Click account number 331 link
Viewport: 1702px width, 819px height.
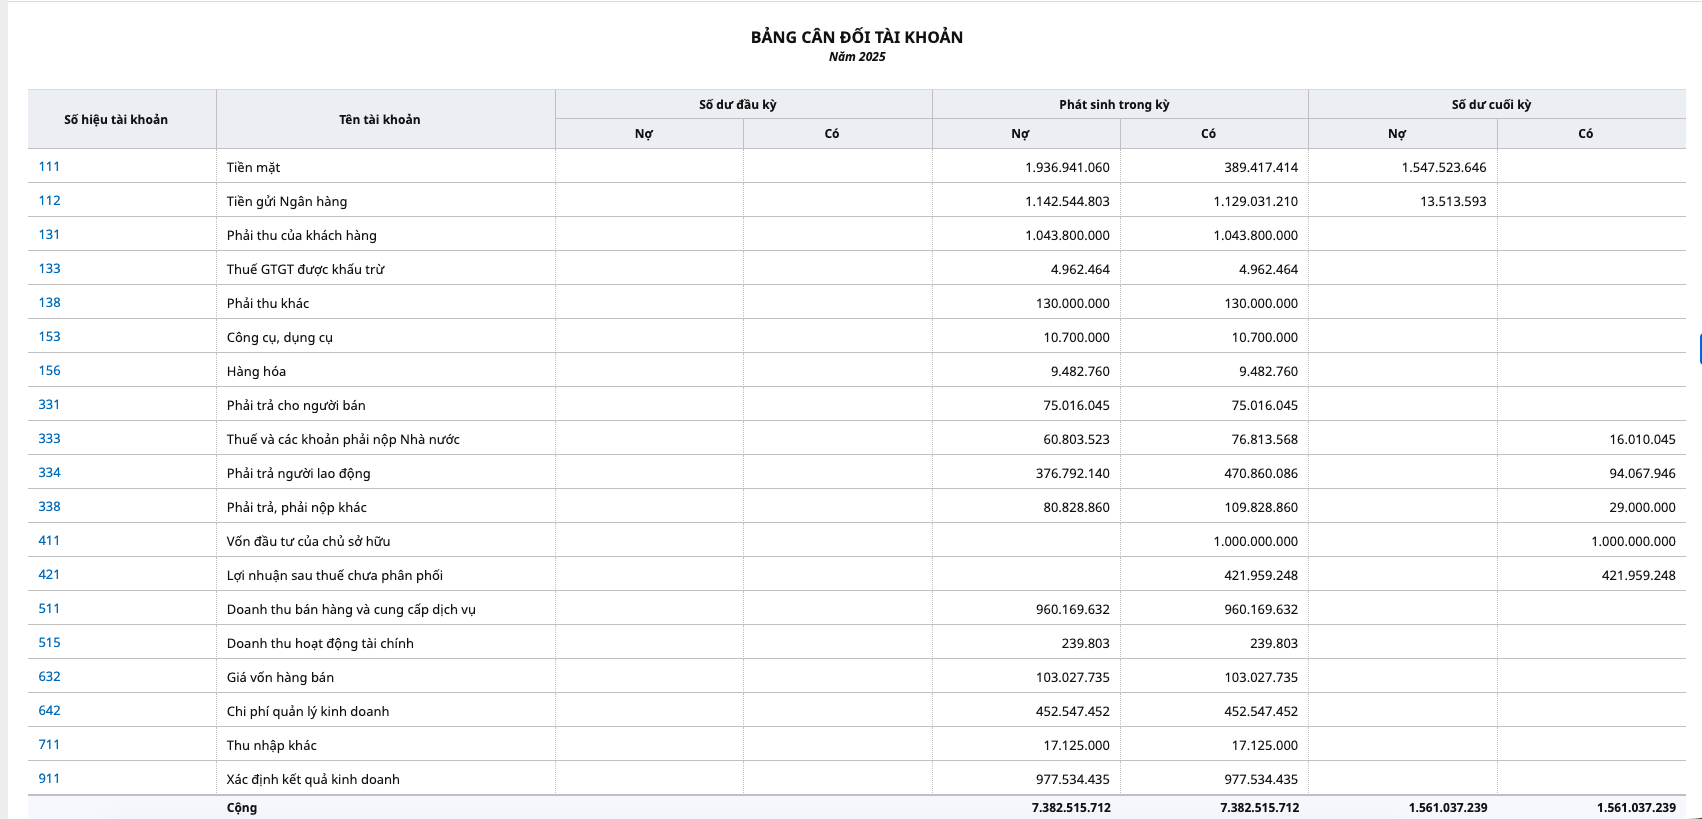click(x=49, y=405)
